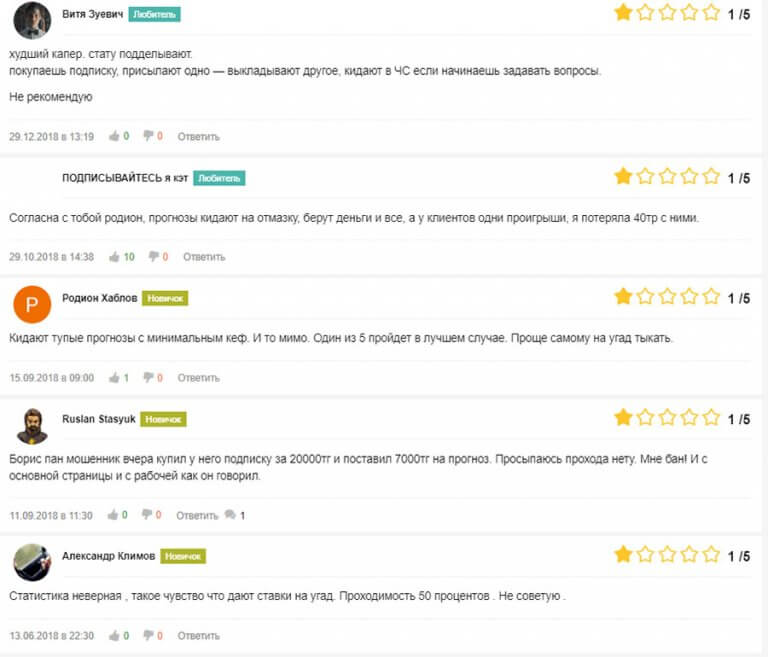Screen dimensions: 768x657
Task: Thumbs up Ruslan Stasyuk's review
Action: pos(114,515)
